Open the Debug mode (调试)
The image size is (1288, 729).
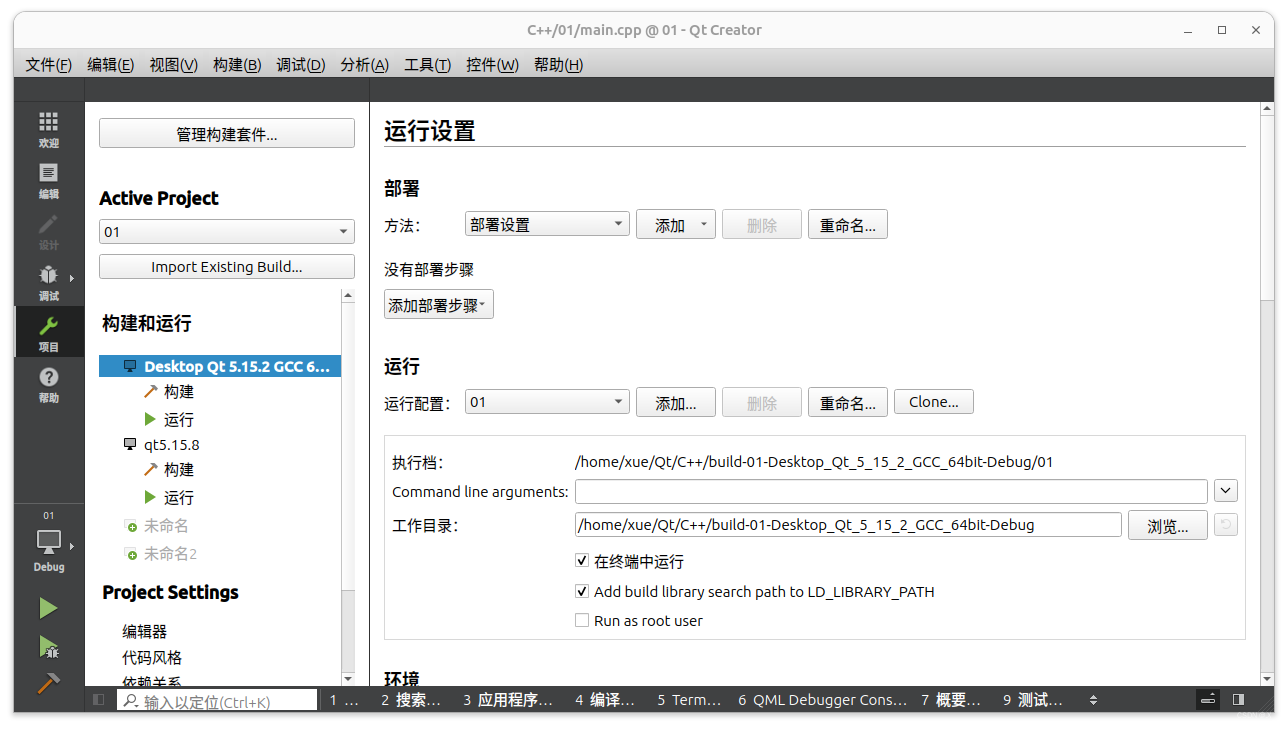coord(48,283)
